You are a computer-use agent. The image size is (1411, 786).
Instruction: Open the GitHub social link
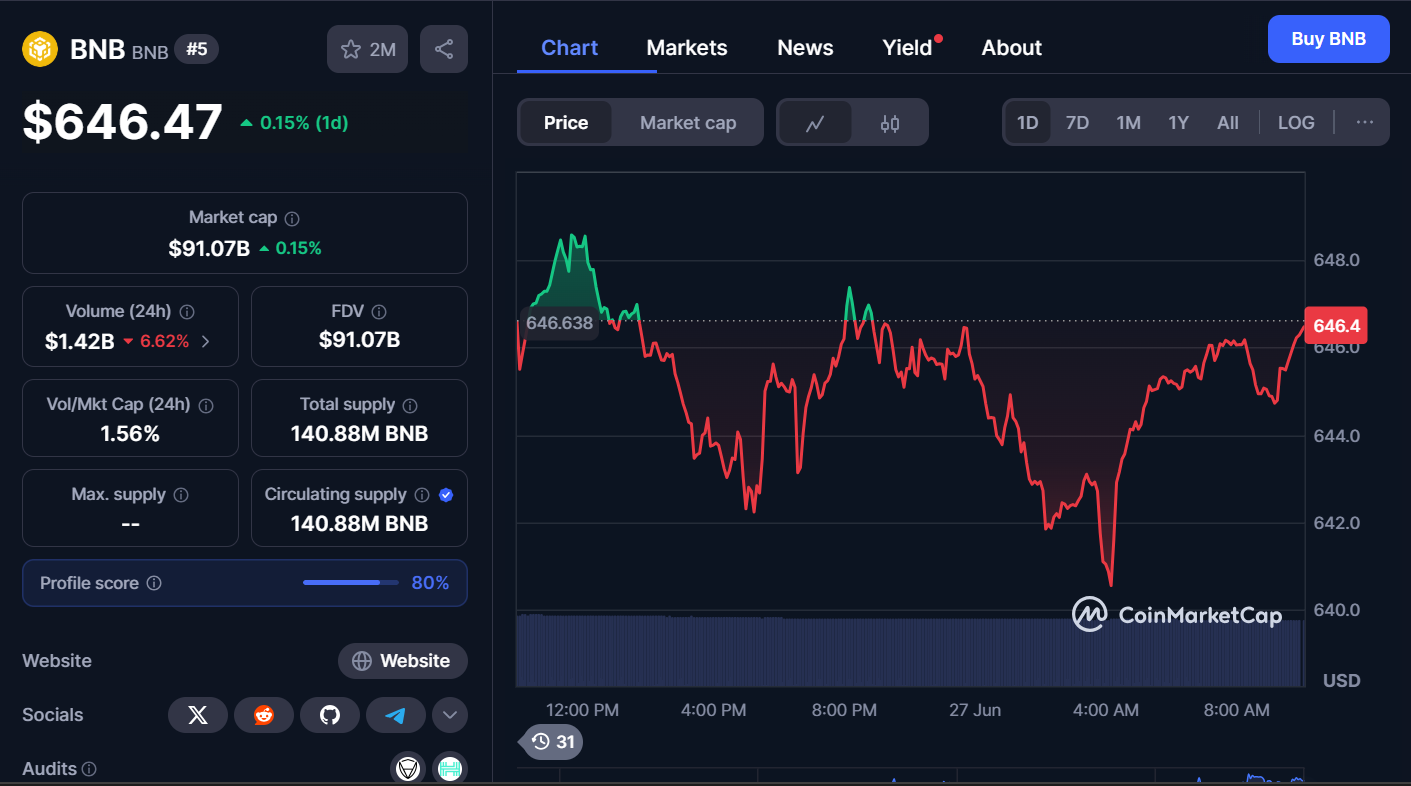[x=330, y=715]
